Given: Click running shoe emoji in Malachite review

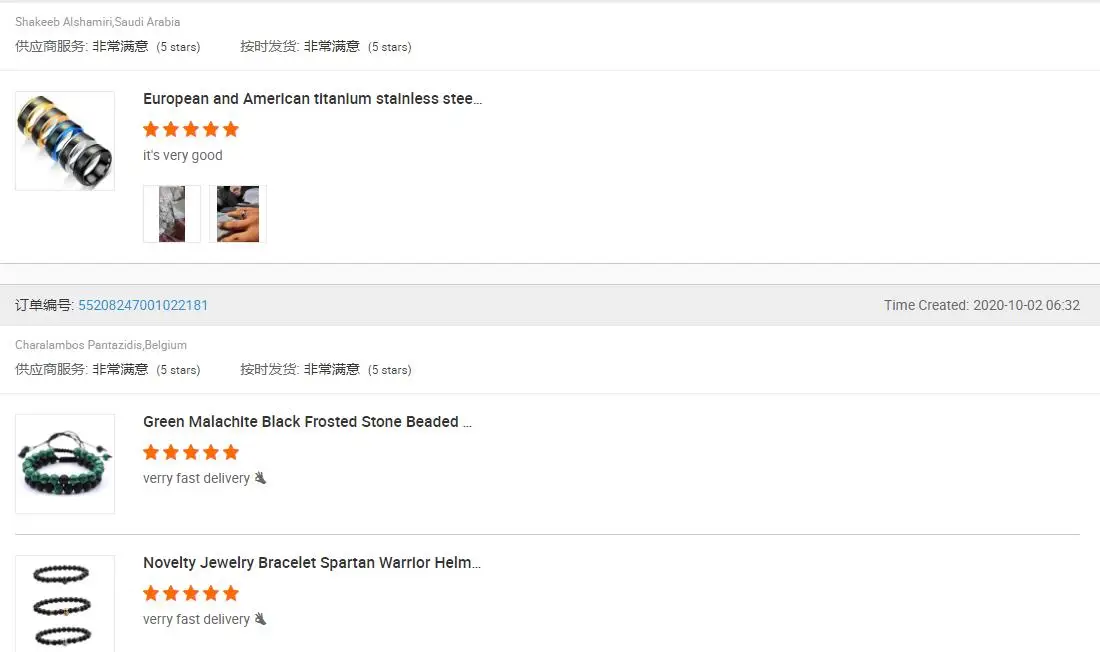Looking at the screenshot, I should pos(260,478).
